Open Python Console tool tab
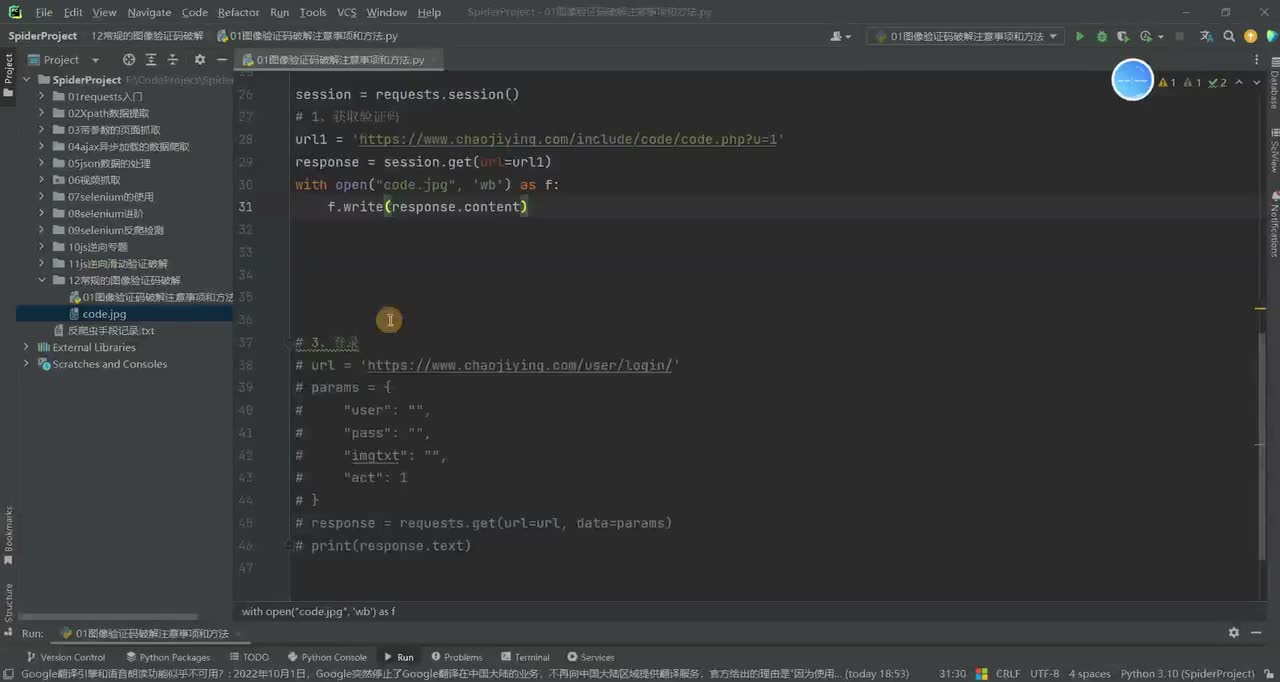The height and width of the screenshot is (682, 1280). coord(326,657)
